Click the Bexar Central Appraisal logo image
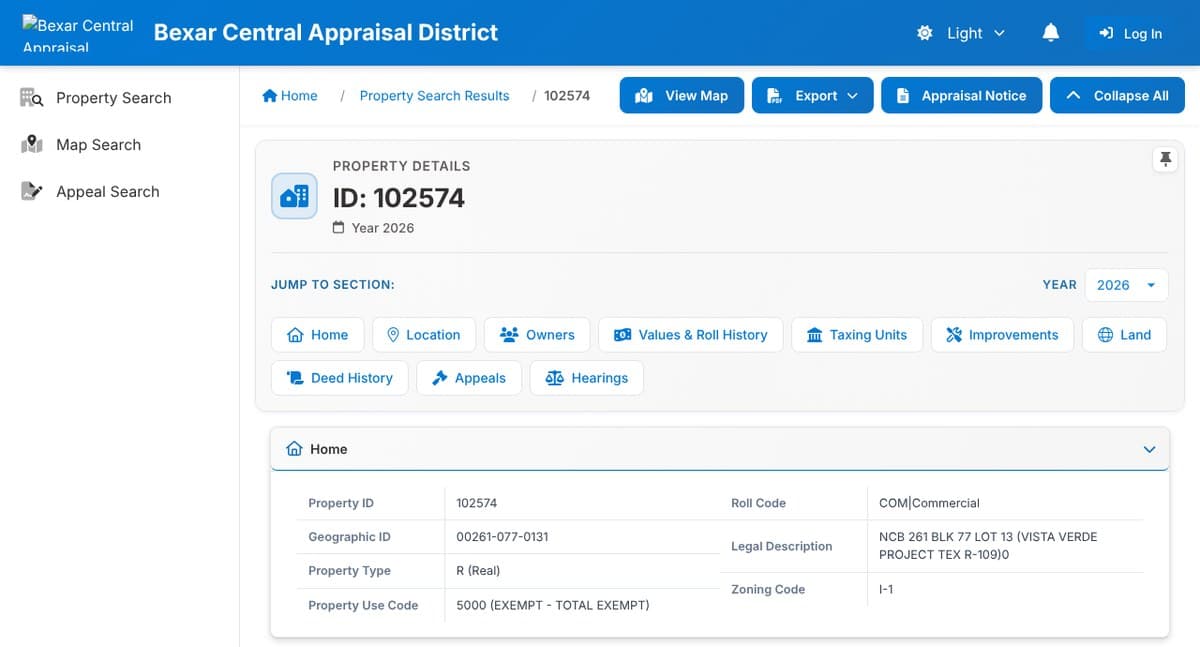The width and height of the screenshot is (1200, 647). coord(78,33)
